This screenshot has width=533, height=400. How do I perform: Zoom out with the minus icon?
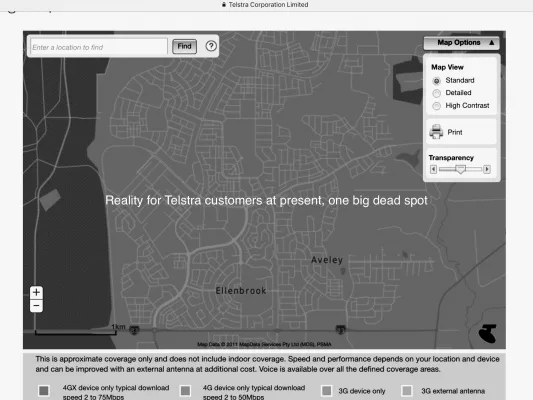(x=36, y=306)
